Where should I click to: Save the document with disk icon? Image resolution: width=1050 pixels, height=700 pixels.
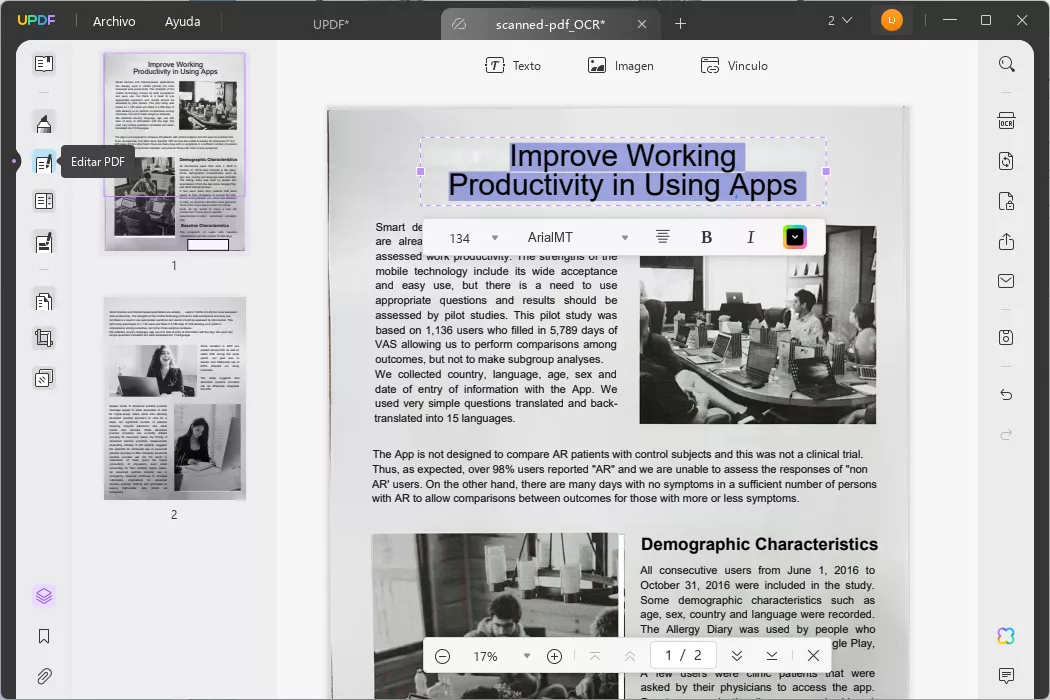1006,337
